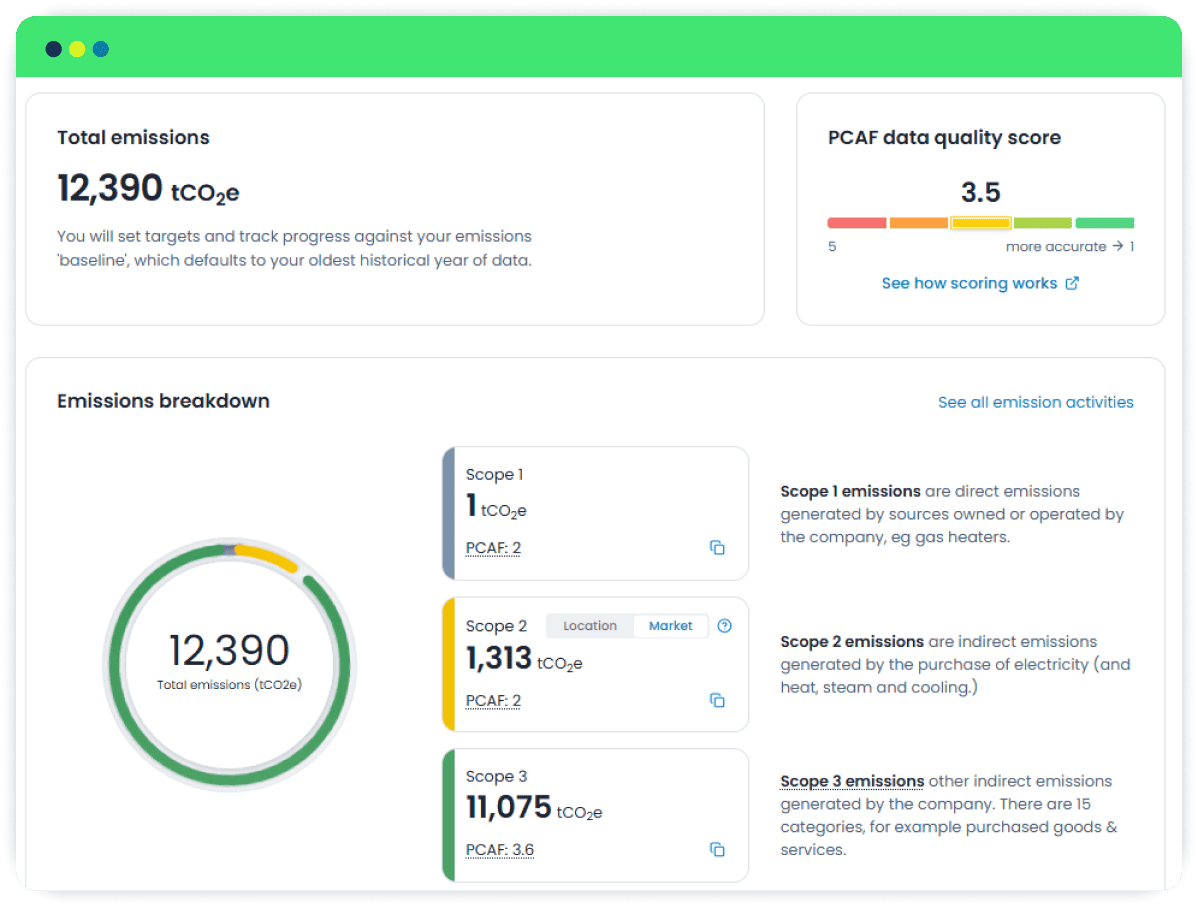
Task: Click the Scope 1 card title
Action: (494, 475)
